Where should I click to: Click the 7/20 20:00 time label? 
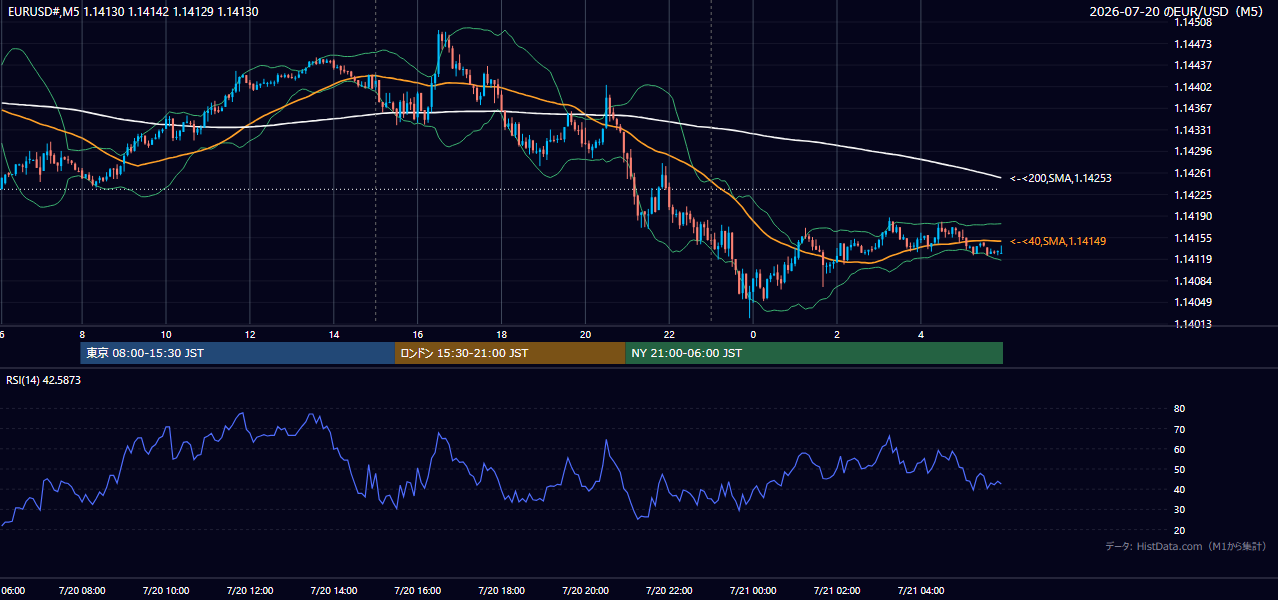tap(586, 591)
